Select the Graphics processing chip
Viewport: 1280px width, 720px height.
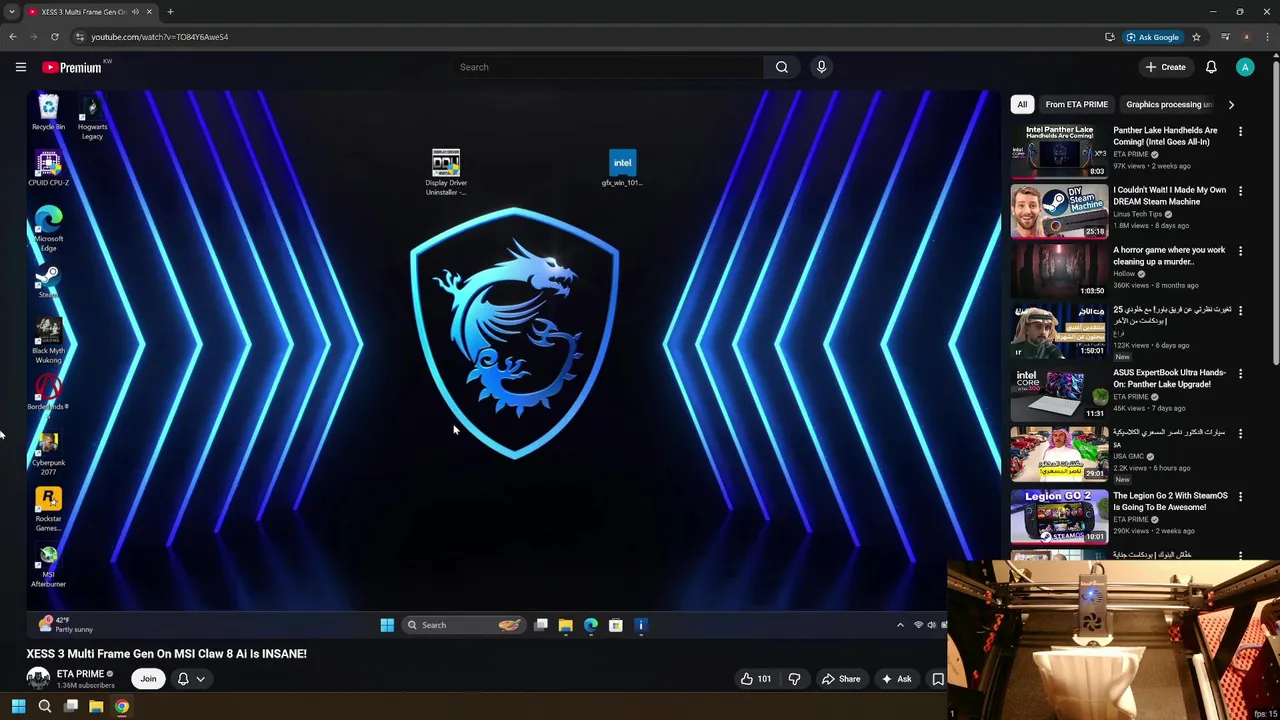click(1168, 104)
